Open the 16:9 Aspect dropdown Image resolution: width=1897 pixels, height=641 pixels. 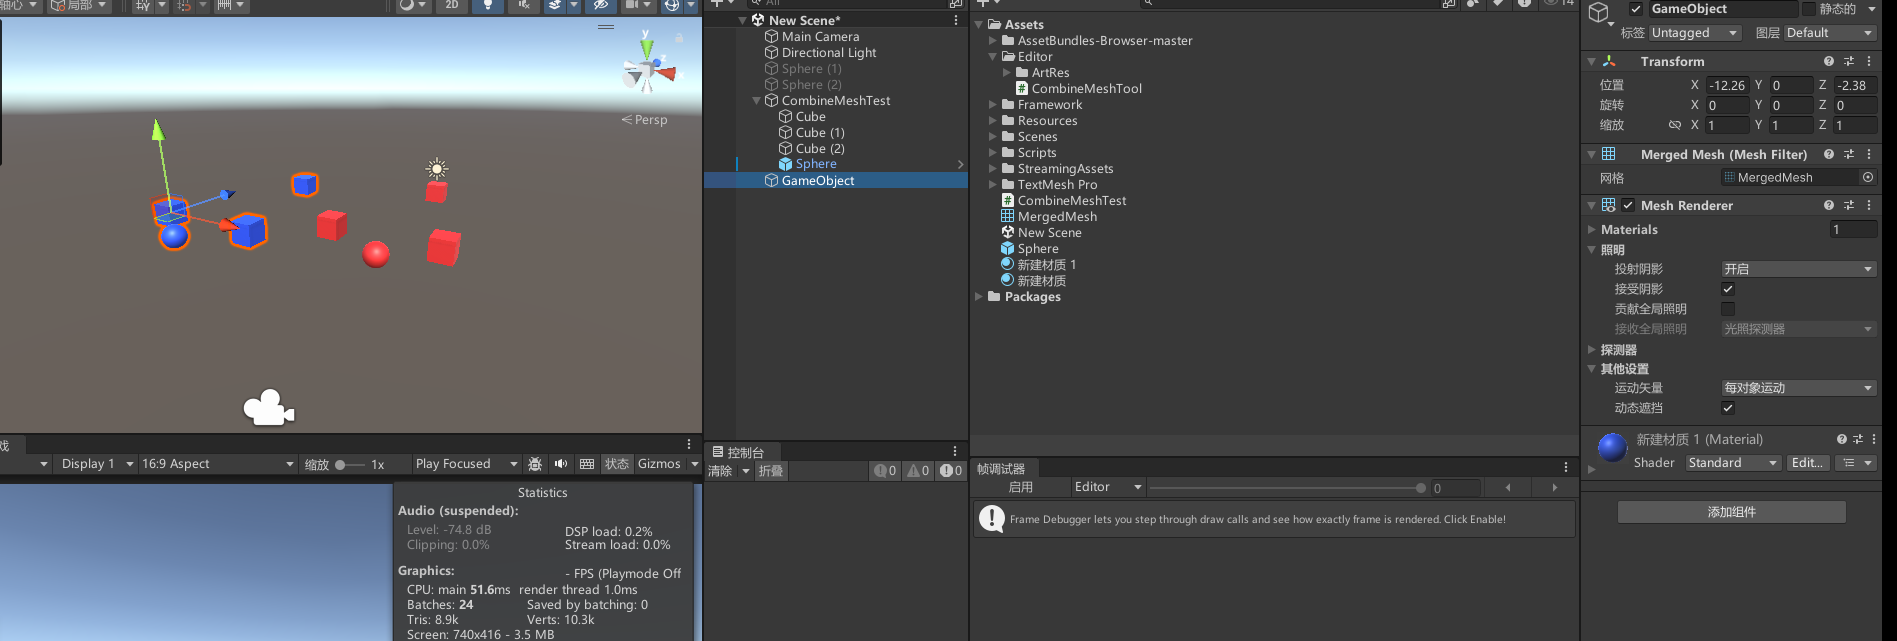pos(217,464)
